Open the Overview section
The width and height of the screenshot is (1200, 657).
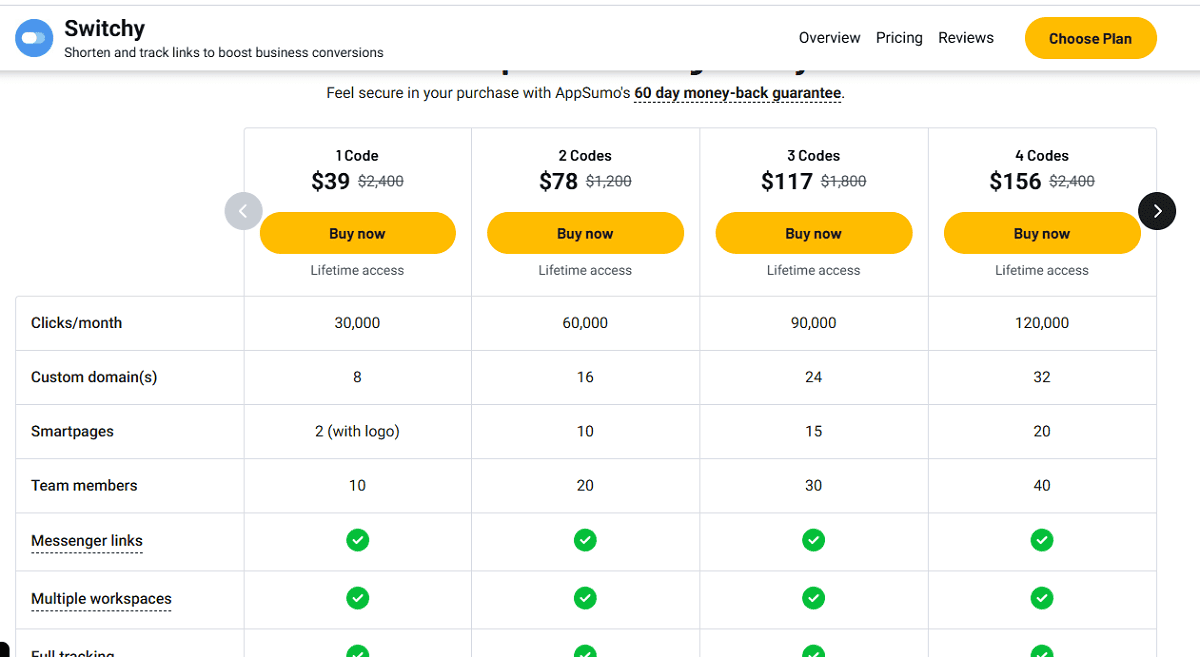829,37
